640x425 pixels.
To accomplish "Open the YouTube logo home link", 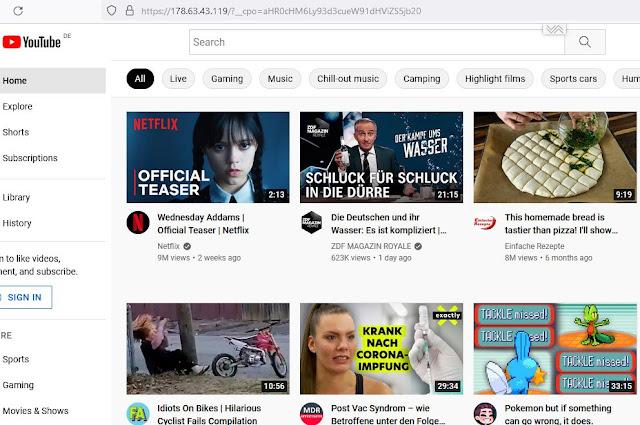I will (x=32, y=42).
